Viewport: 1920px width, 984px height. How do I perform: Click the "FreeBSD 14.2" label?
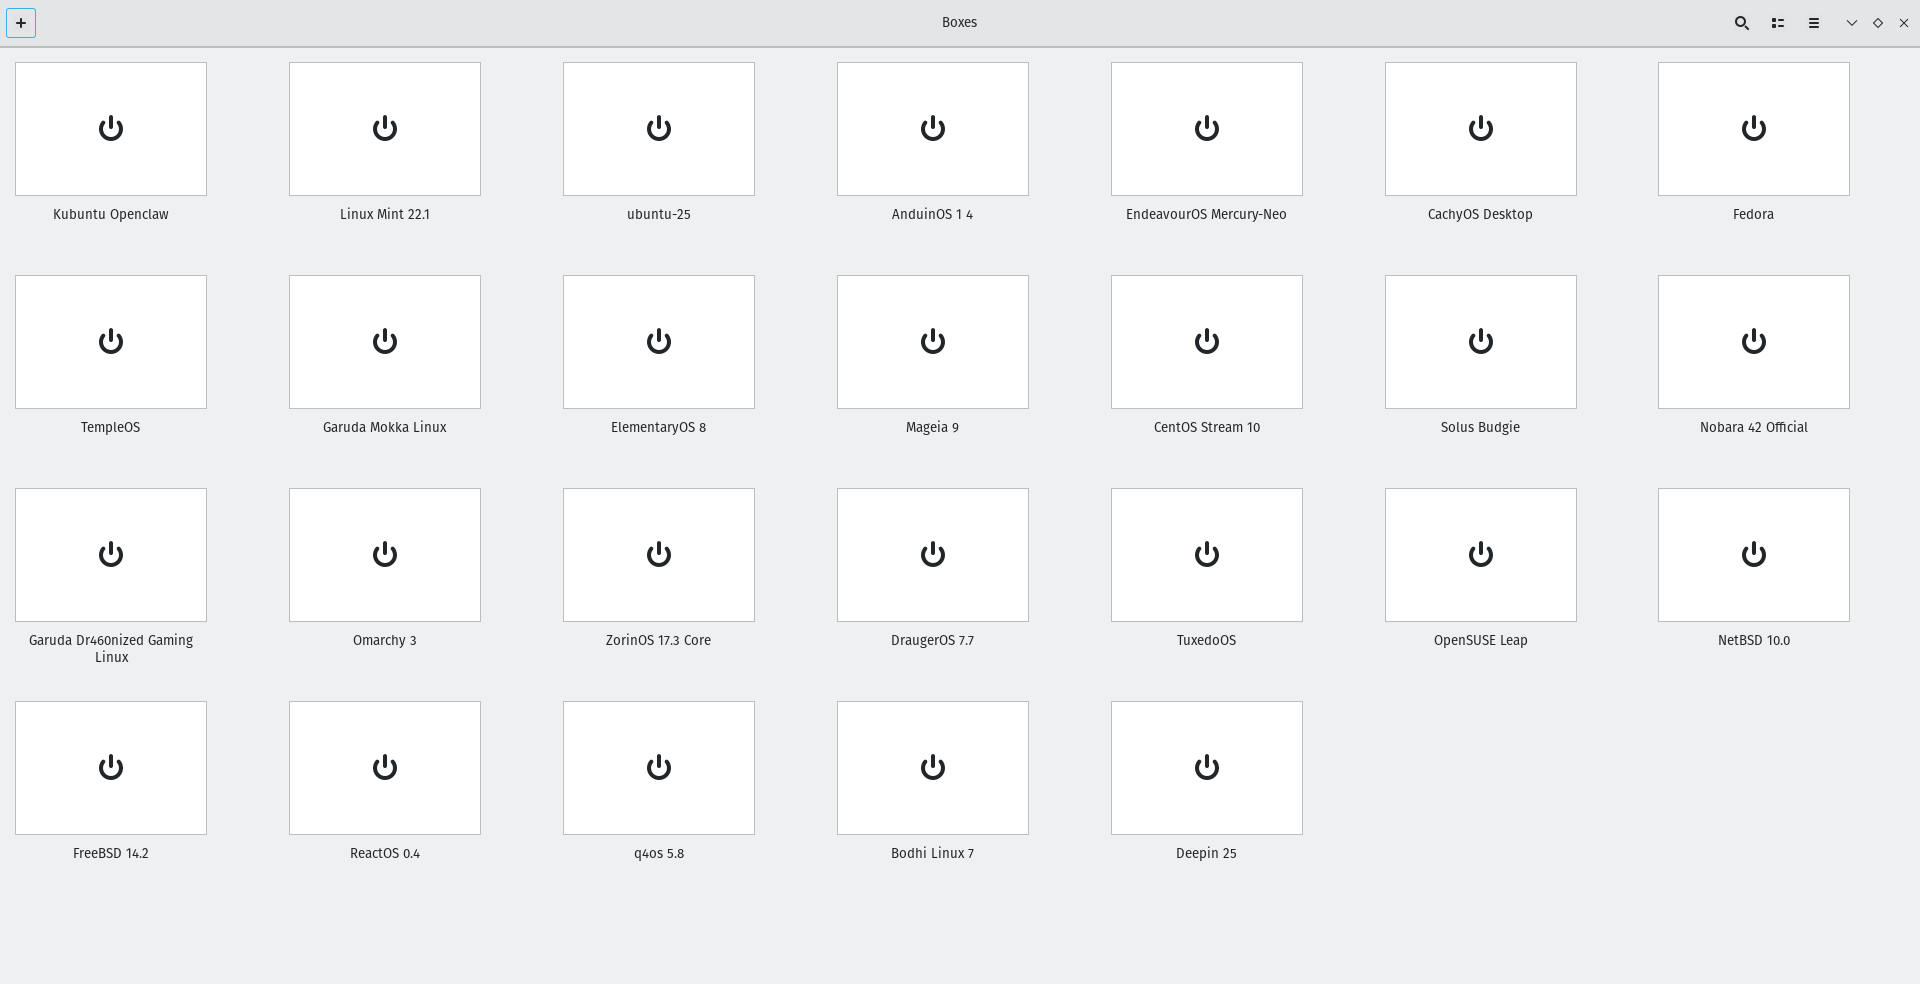click(x=111, y=853)
